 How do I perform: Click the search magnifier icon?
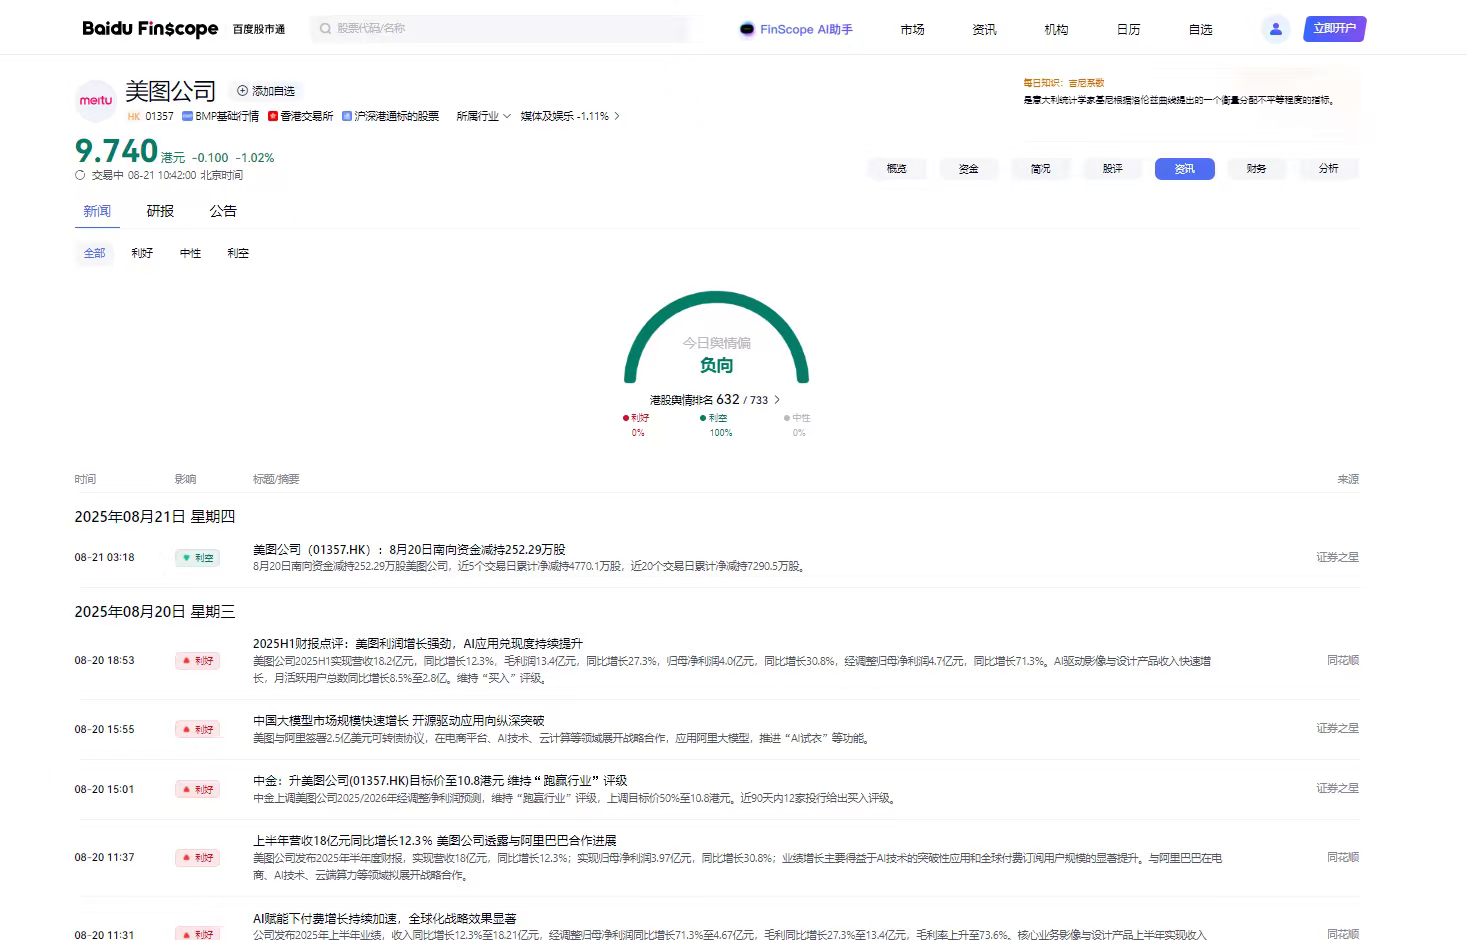tap(325, 29)
